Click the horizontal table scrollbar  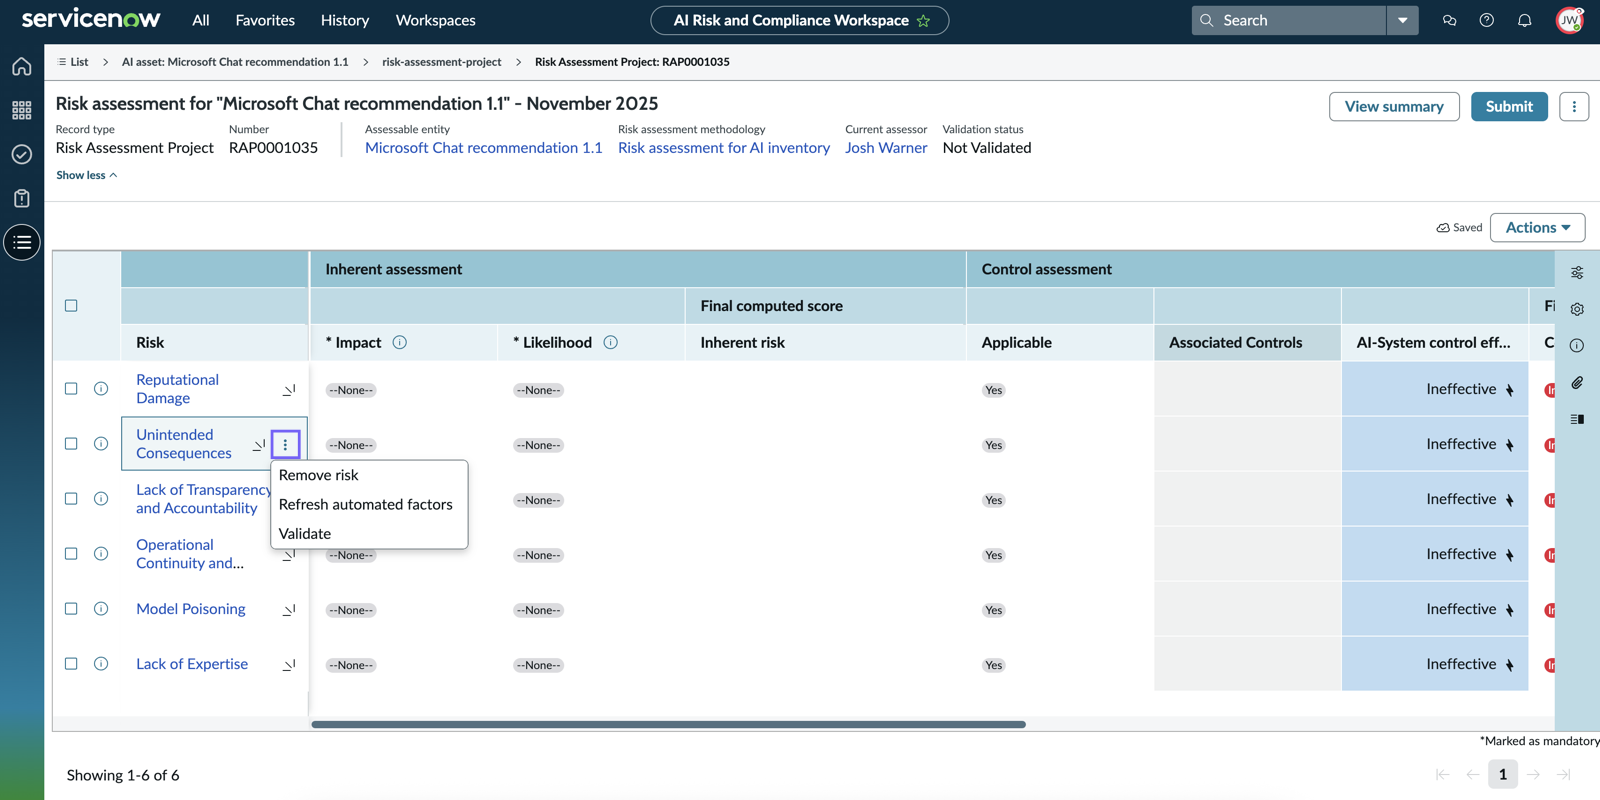pos(668,724)
